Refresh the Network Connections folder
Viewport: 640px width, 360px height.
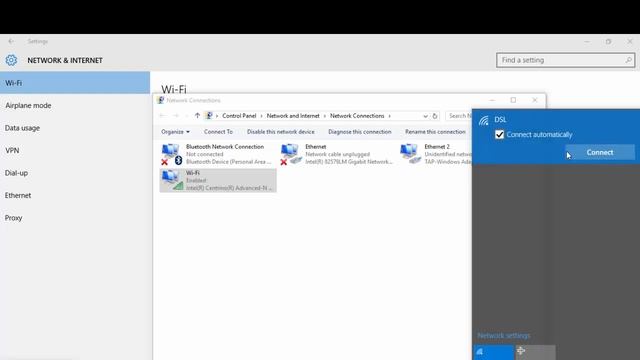[435, 116]
